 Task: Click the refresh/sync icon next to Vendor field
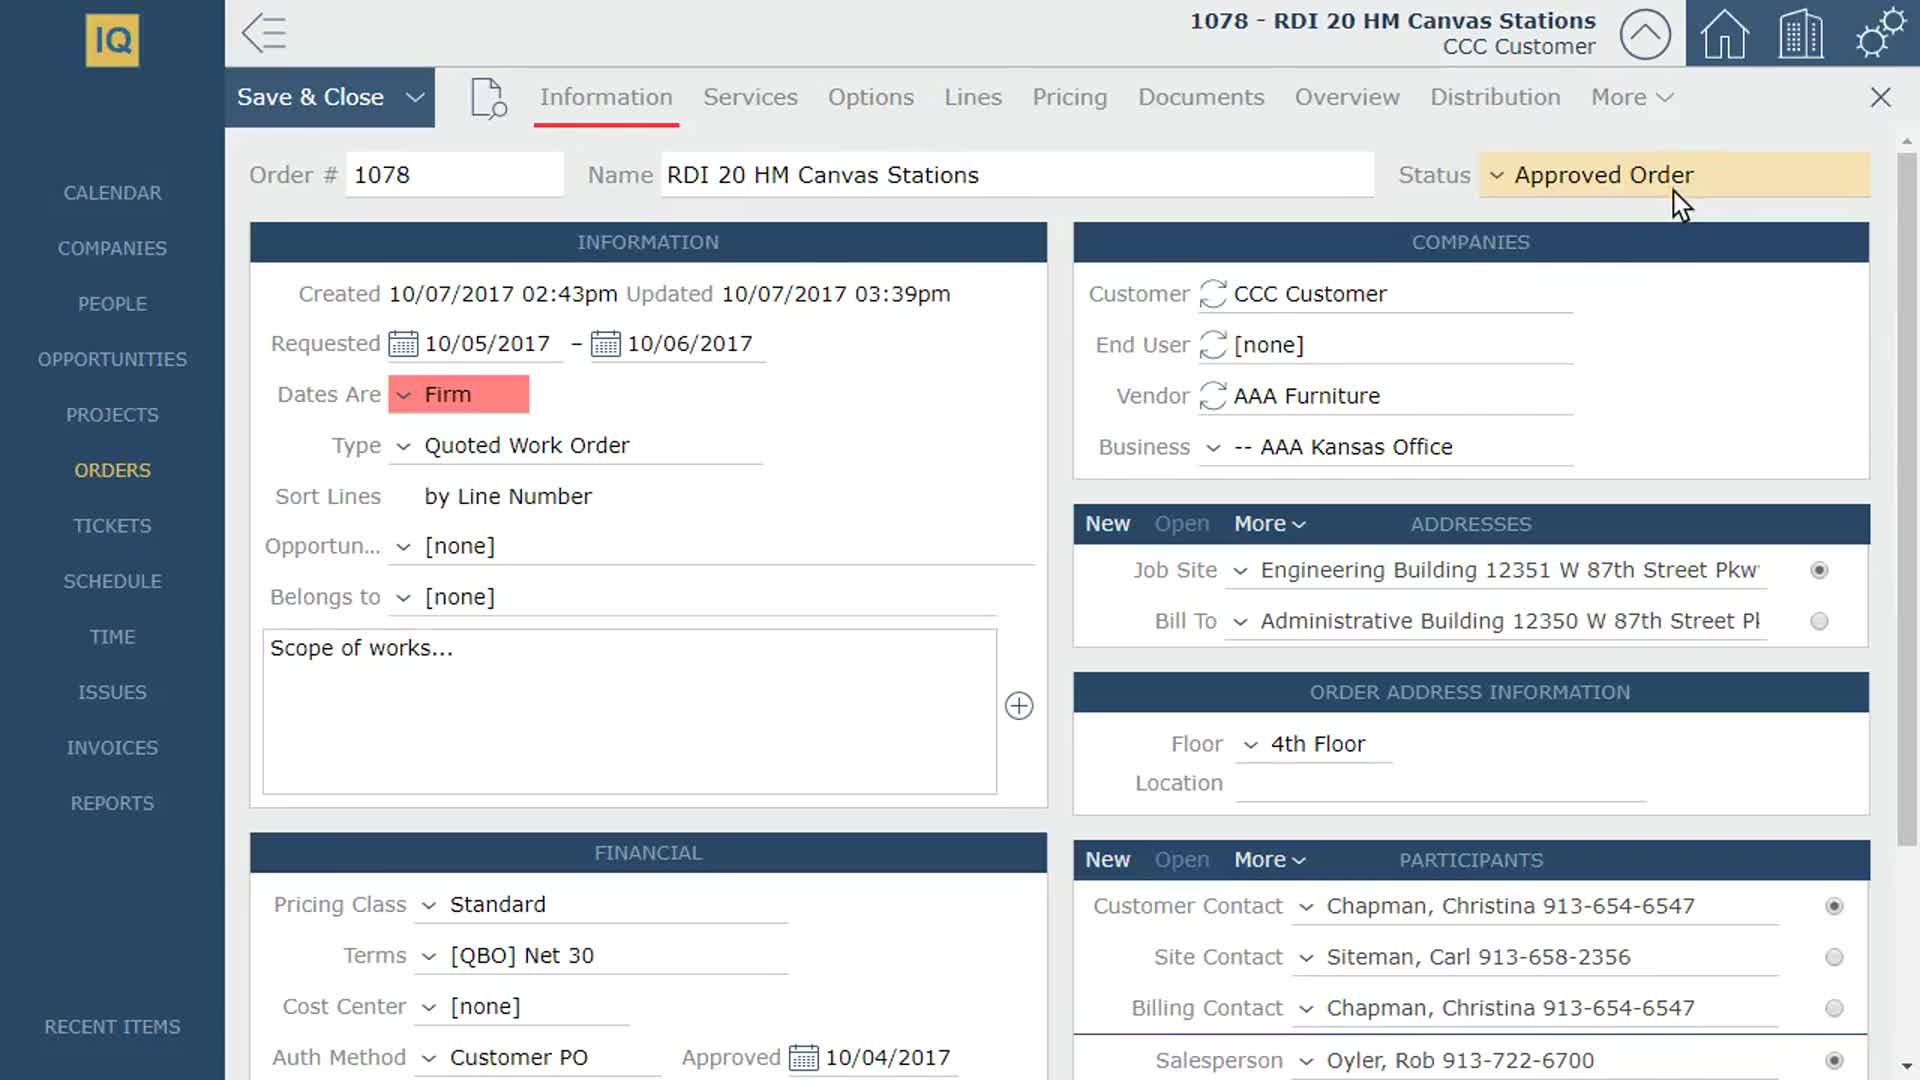pos(1211,396)
